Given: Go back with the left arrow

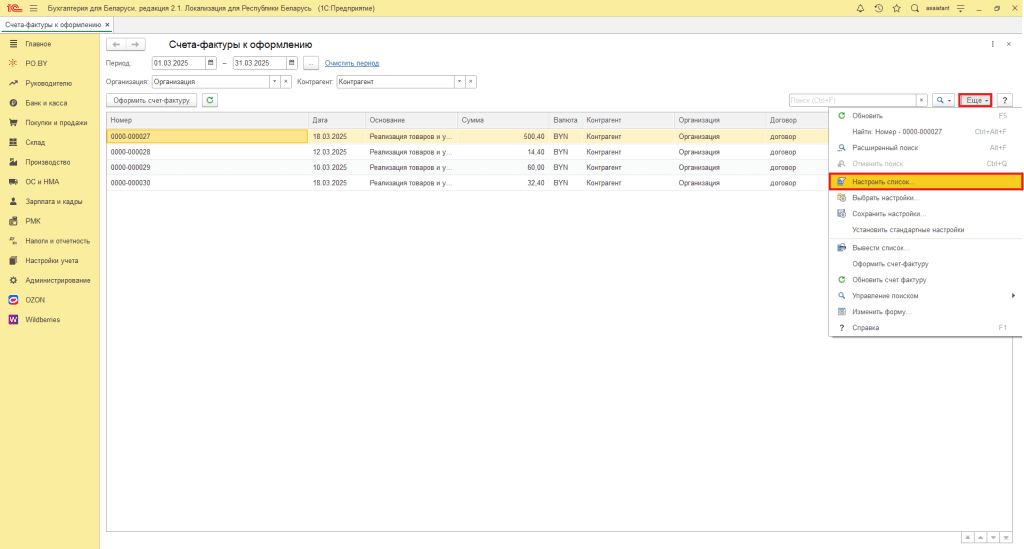Looking at the screenshot, I should (116, 44).
